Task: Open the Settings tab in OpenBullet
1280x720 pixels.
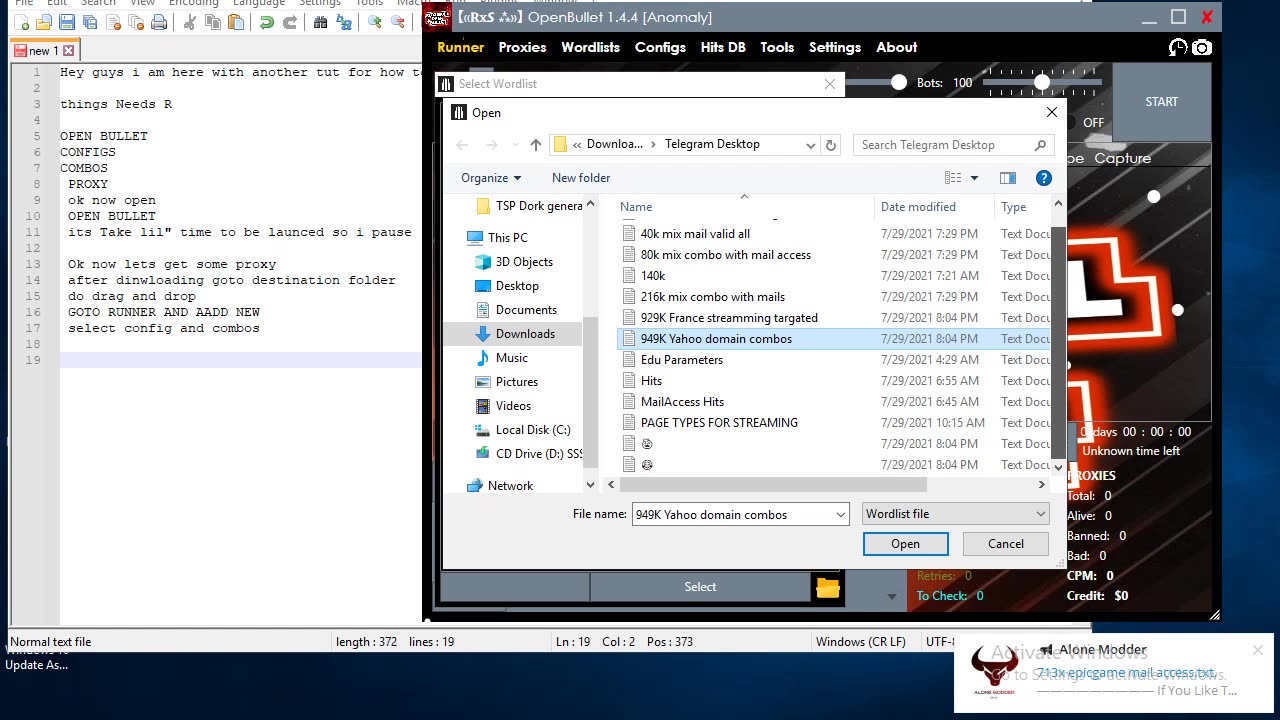Action: (x=835, y=47)
